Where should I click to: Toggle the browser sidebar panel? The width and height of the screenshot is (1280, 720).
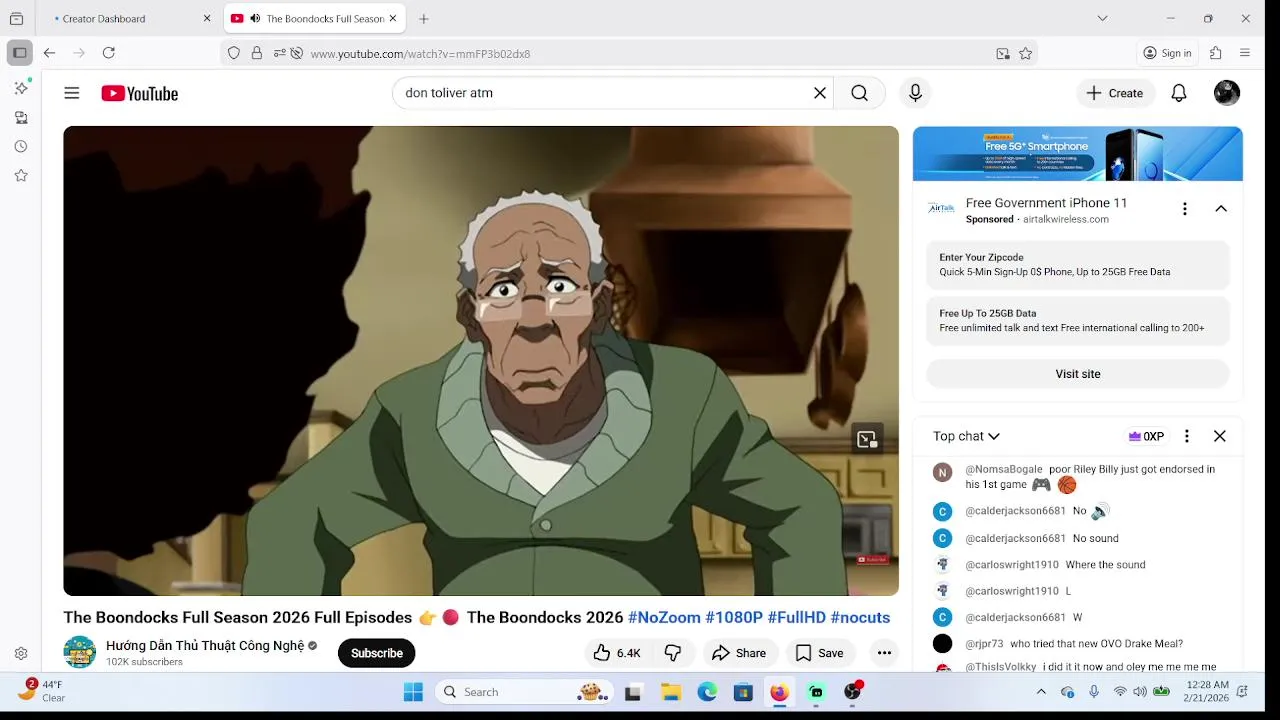pyautogui.click(x=19, y=53)
